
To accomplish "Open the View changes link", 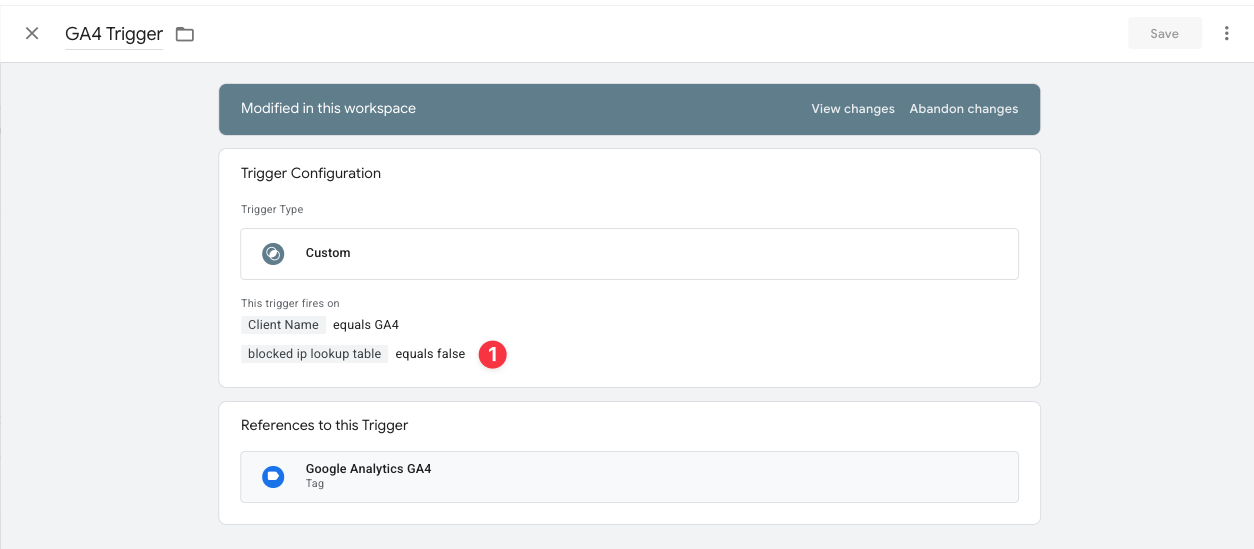I will click(x=852, y=109).
